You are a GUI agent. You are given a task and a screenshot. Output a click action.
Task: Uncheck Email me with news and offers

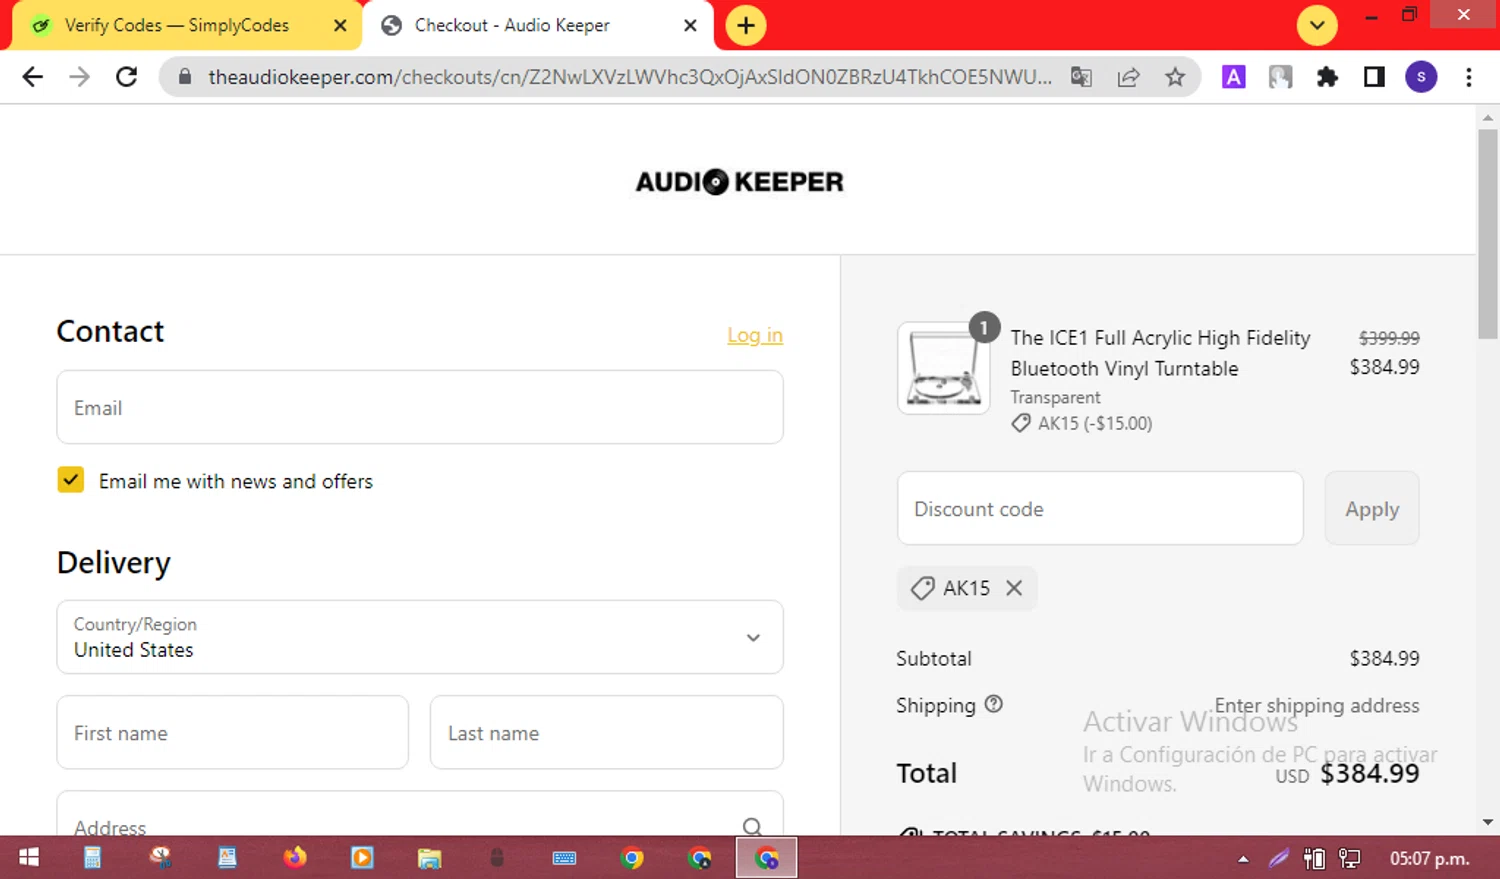point(71,480)
